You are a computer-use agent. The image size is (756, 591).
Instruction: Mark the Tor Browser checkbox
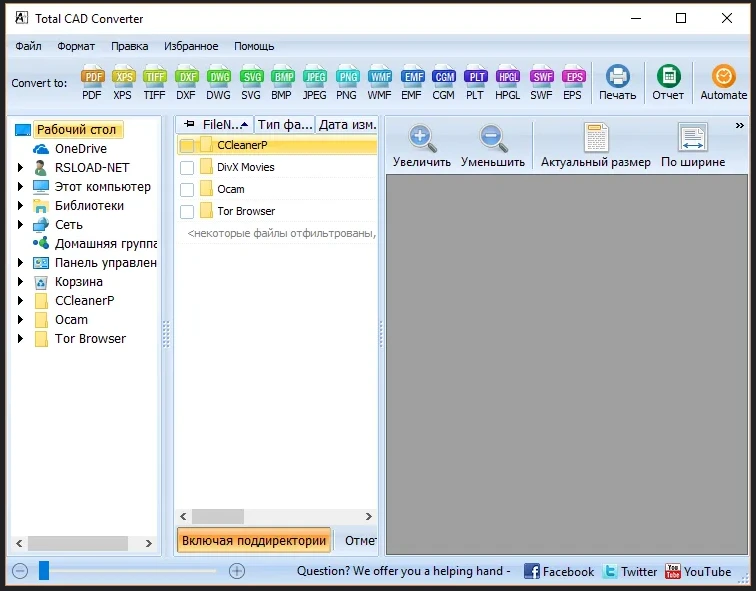(187, 211)
